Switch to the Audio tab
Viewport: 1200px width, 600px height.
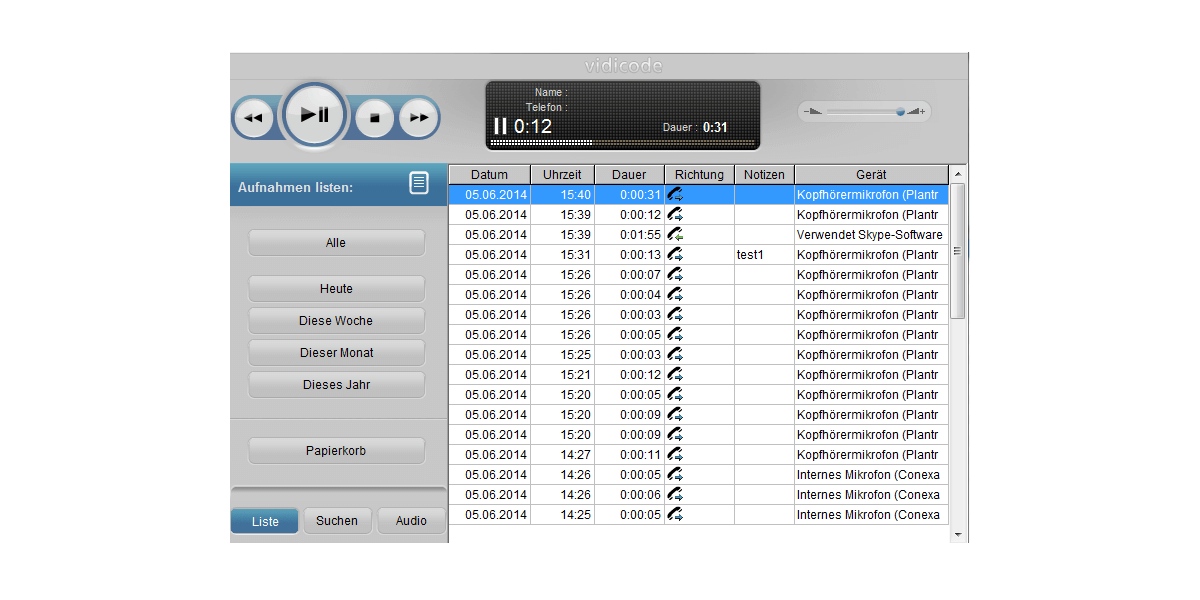pos(411,521)
